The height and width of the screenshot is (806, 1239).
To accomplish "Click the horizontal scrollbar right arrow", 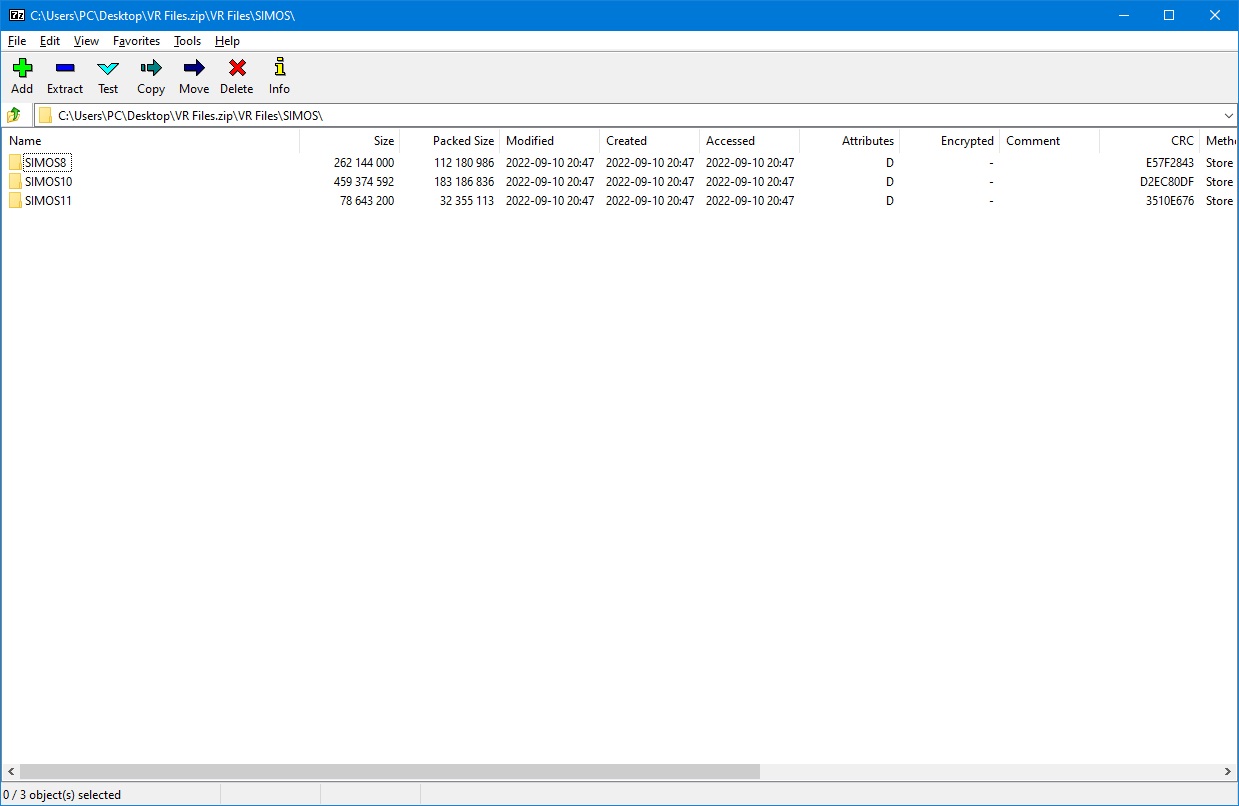I will click(1229, 772).
